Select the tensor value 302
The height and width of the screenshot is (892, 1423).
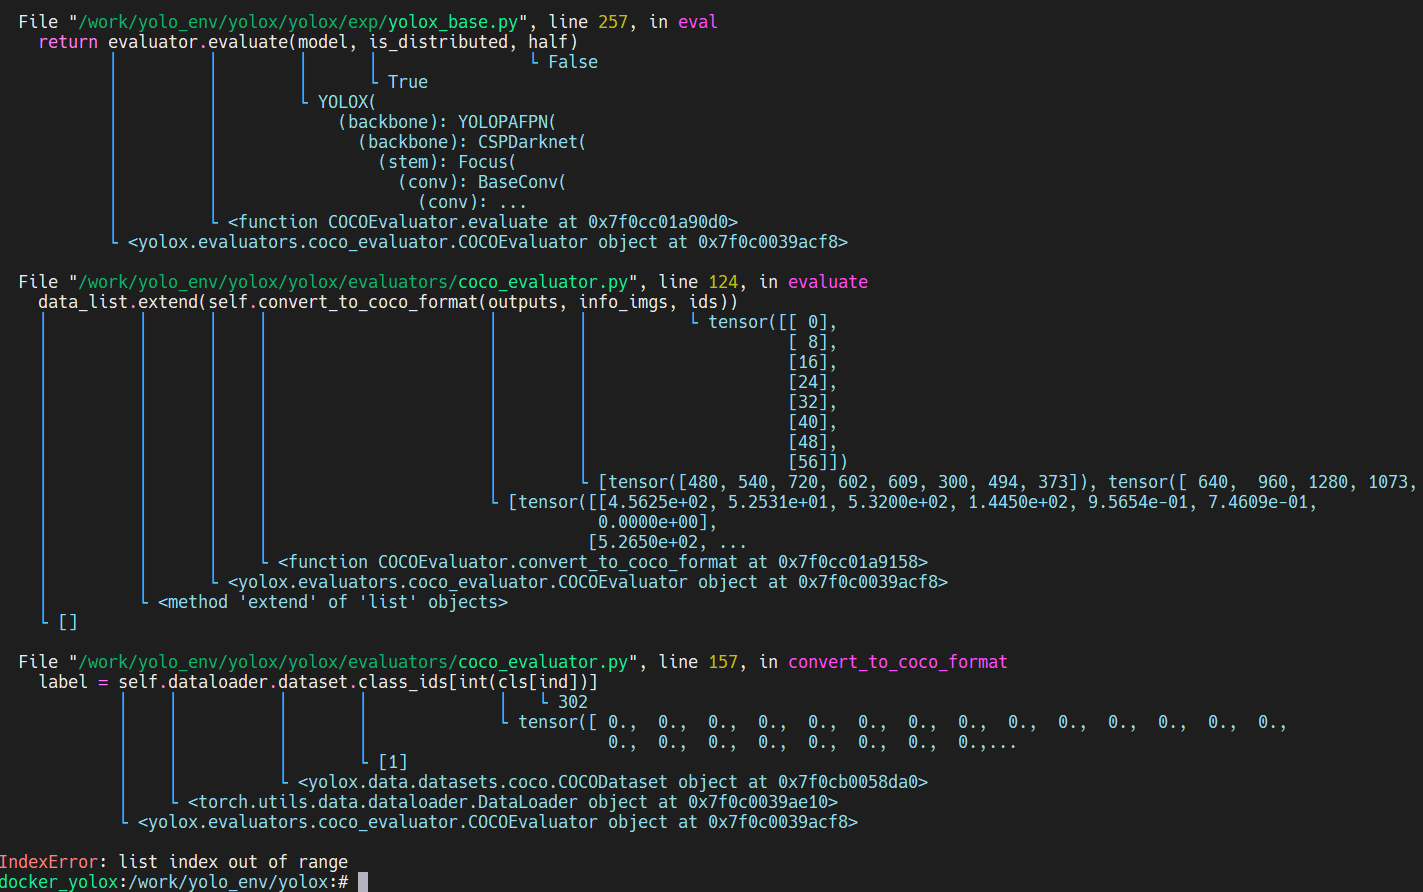coord(573,701)
